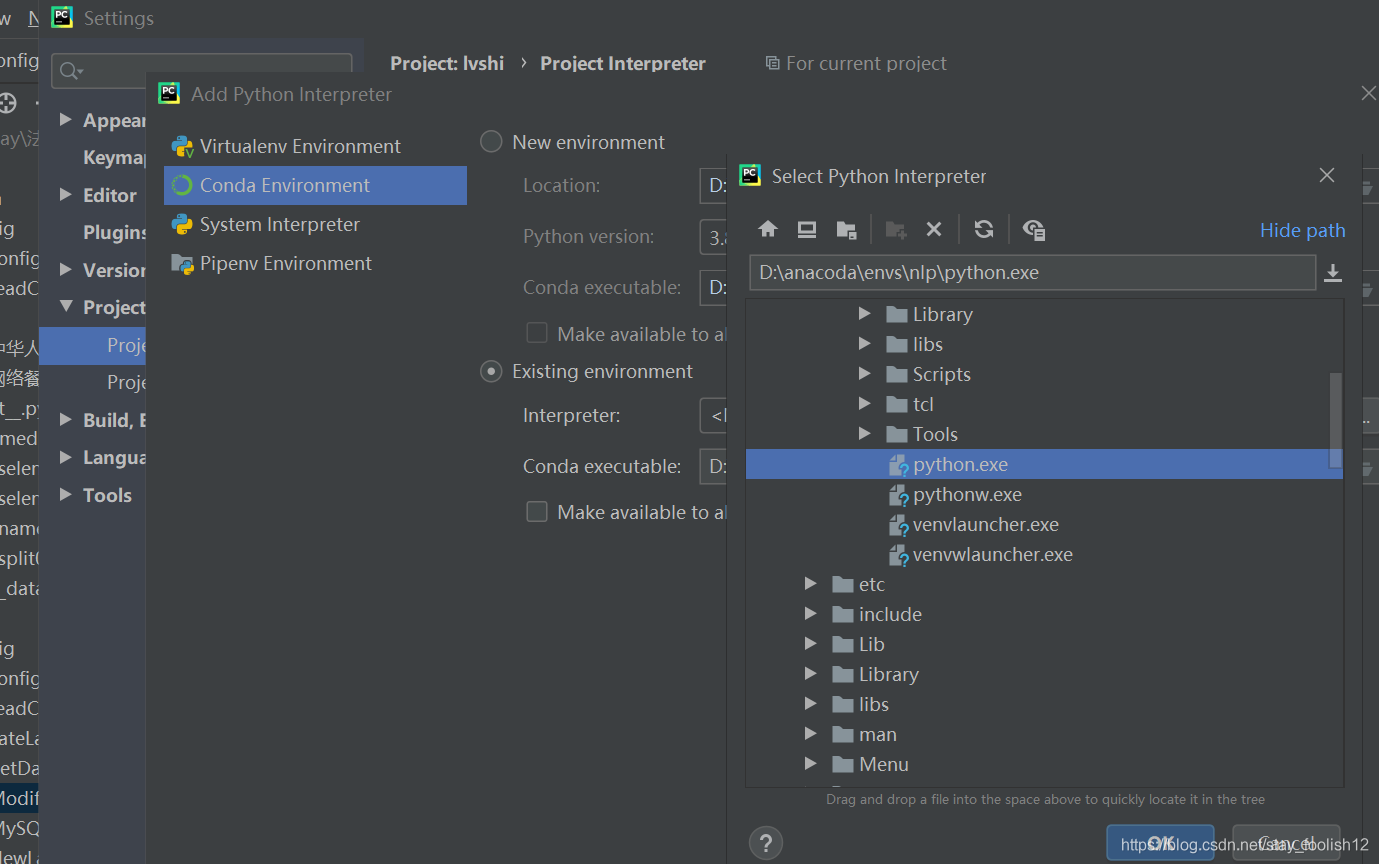Viewport: 1379px width, 864px height.
Task: Refresh the file tree
Action: pos(984,229)
